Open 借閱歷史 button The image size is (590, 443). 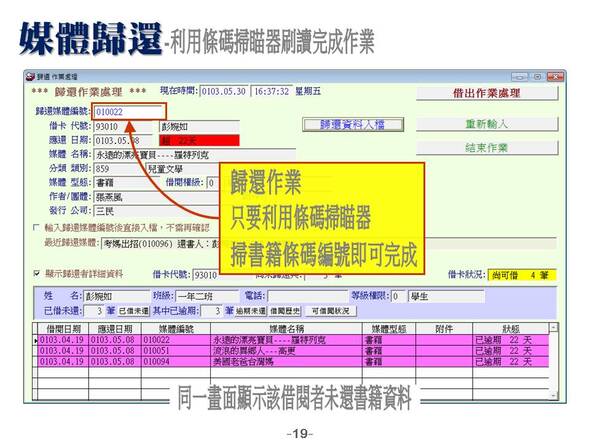tap(285, 311)
